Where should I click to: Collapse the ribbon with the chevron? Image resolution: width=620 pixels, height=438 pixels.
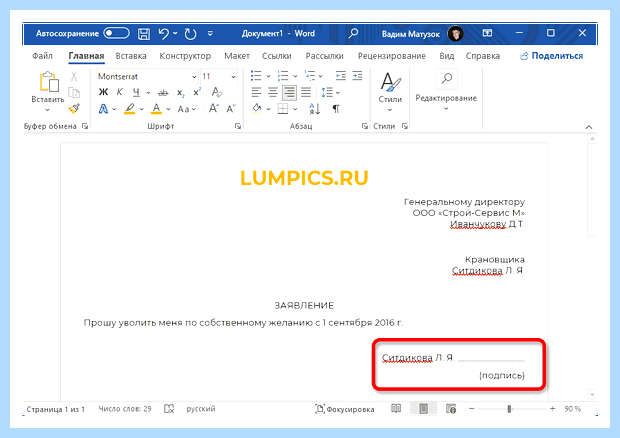(x=589, y=127)
